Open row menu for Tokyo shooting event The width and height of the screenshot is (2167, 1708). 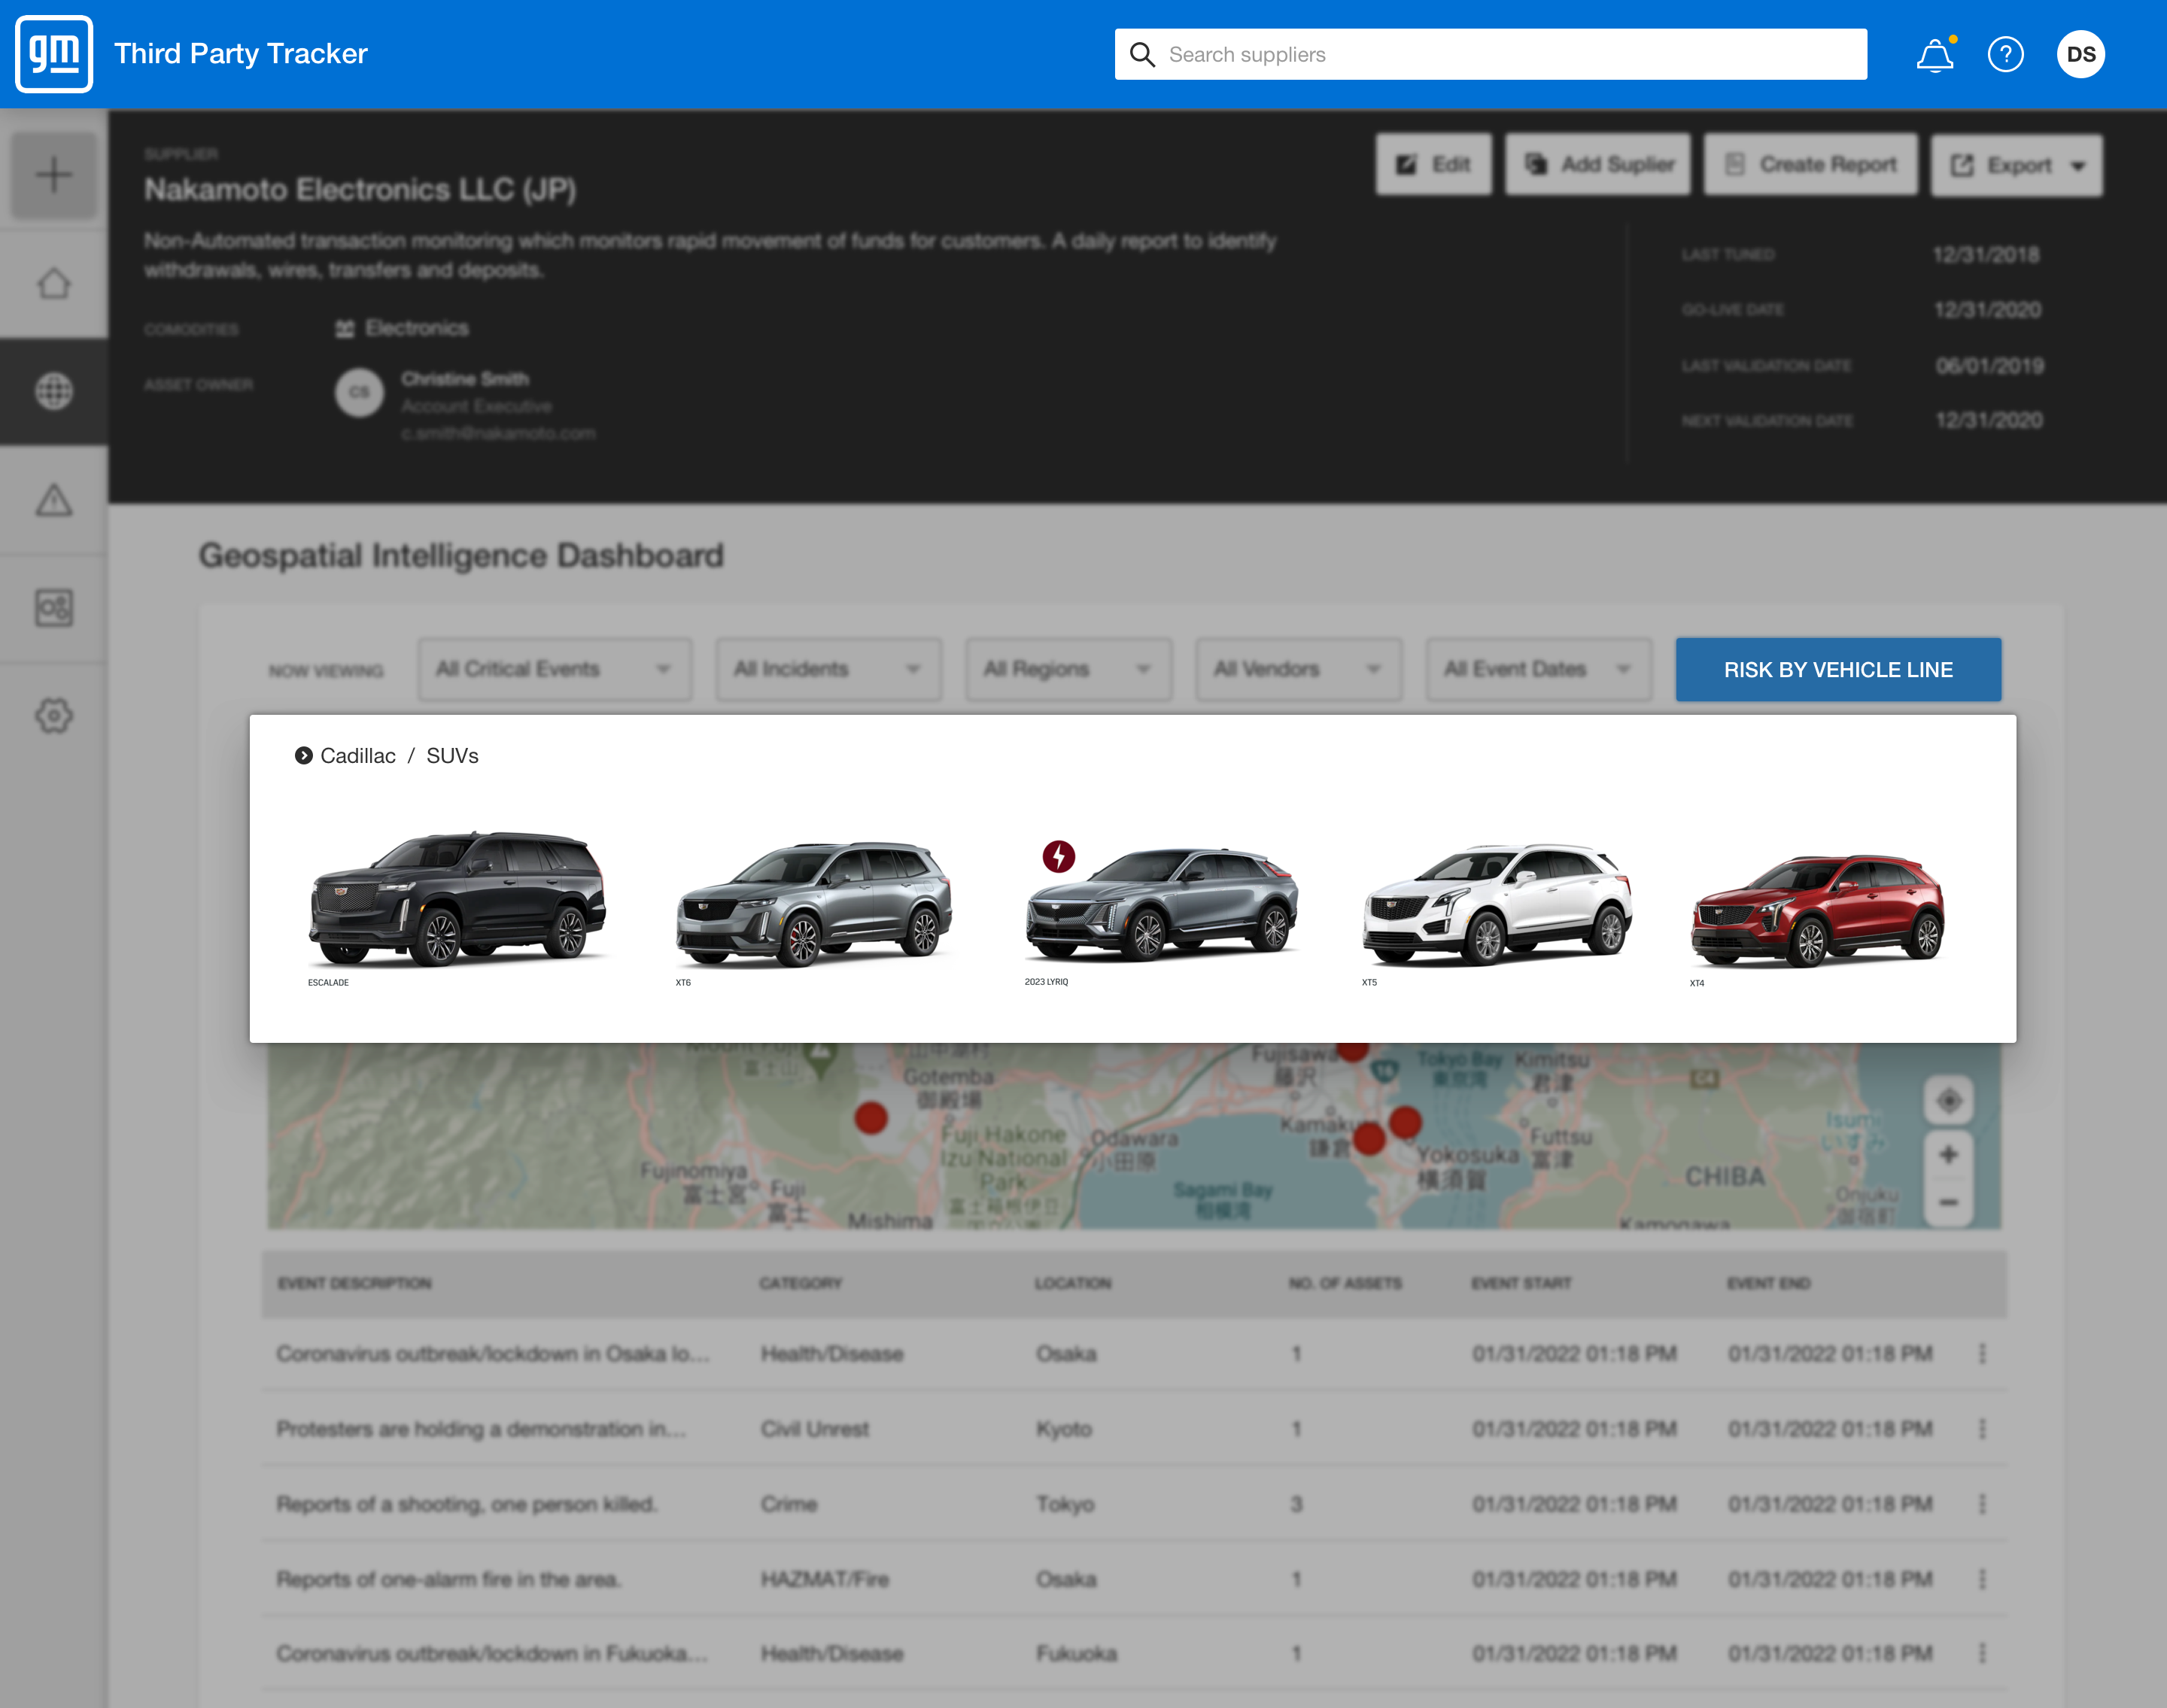(1982, 1504)
